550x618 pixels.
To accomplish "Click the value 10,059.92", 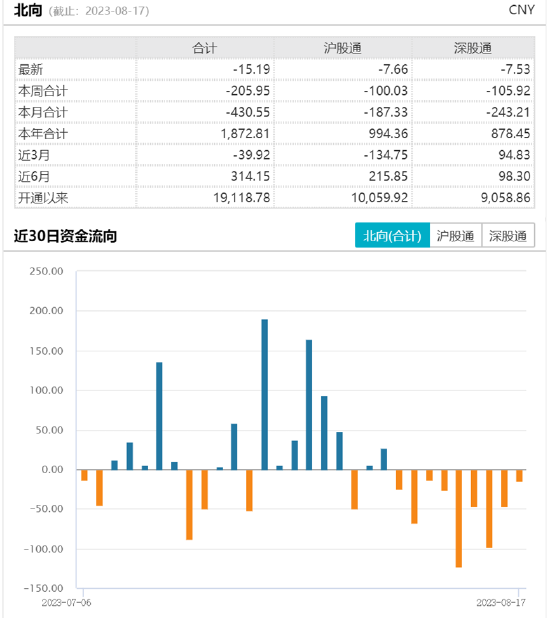I will click(x=380, y=197).
